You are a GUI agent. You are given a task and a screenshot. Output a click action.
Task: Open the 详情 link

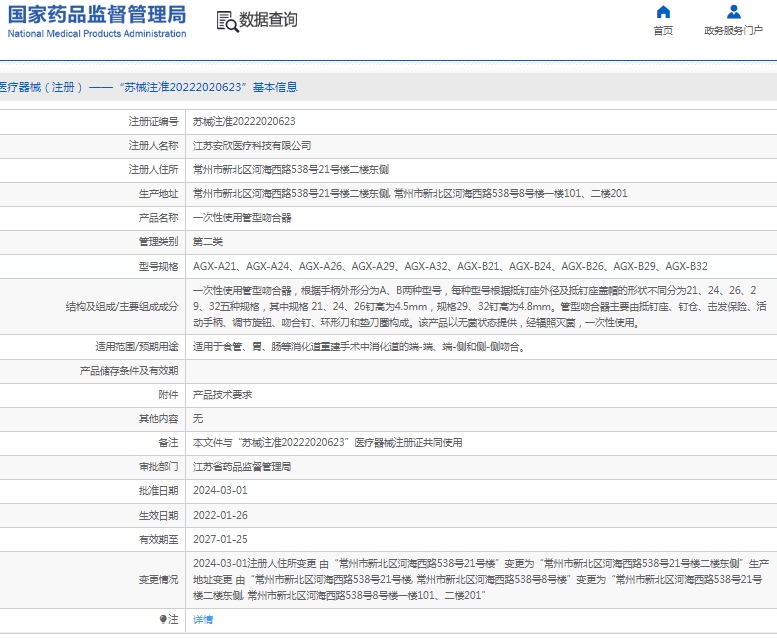[x=203, y=619]
